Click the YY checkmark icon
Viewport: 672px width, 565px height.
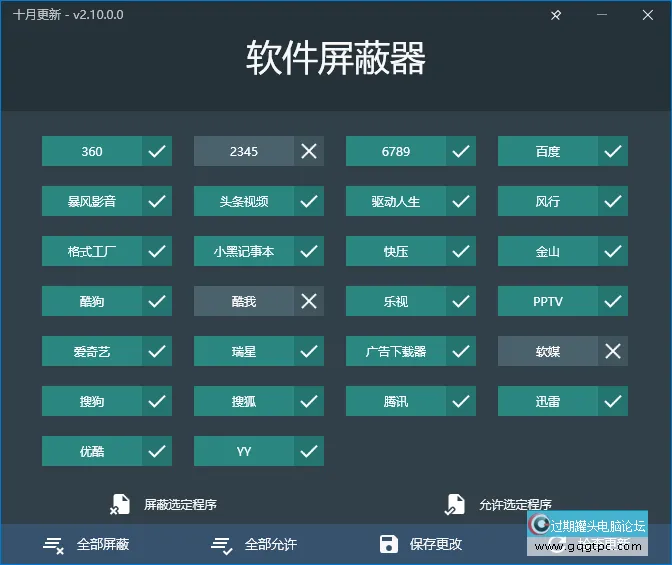pyautogui.click(x=309, y=451)
